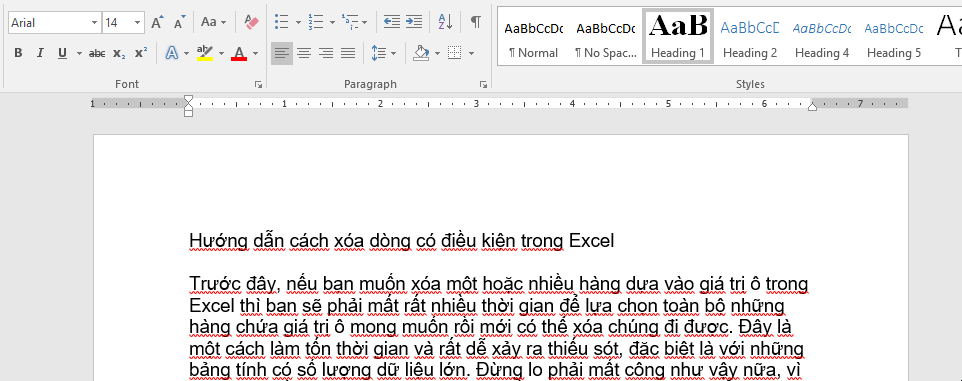The image size is (962, 381).
Task: Open Change Case dropdown
Action: click(x=214, y=23)
